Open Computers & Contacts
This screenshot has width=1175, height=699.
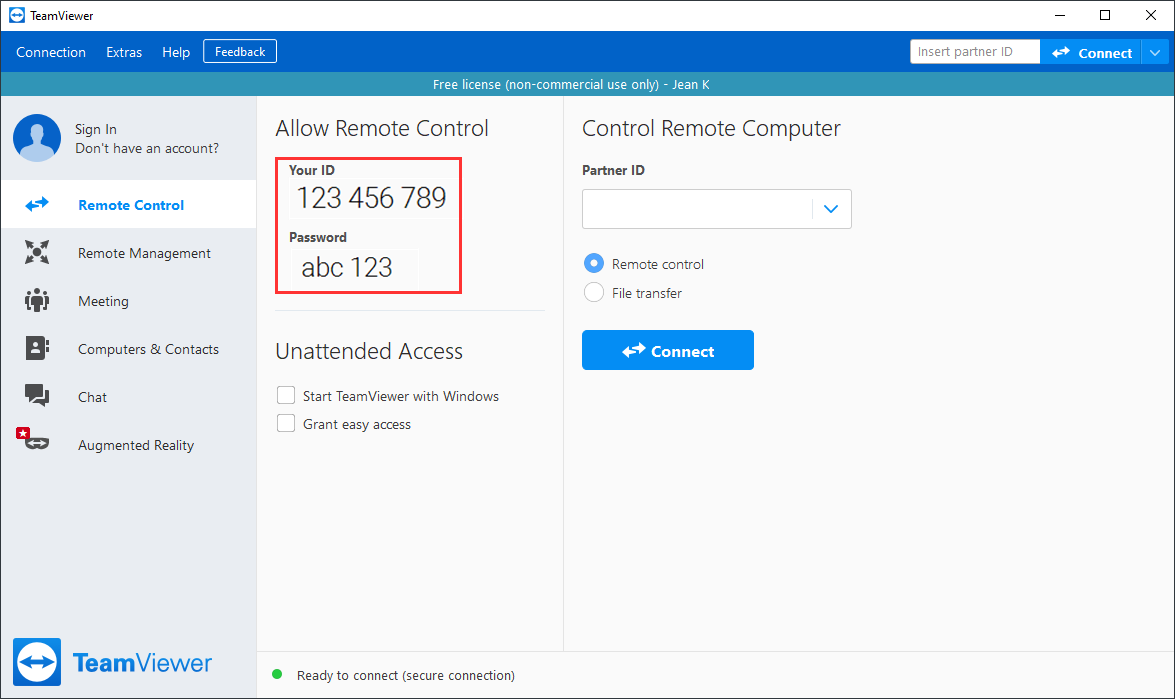(x=37, y=348)
